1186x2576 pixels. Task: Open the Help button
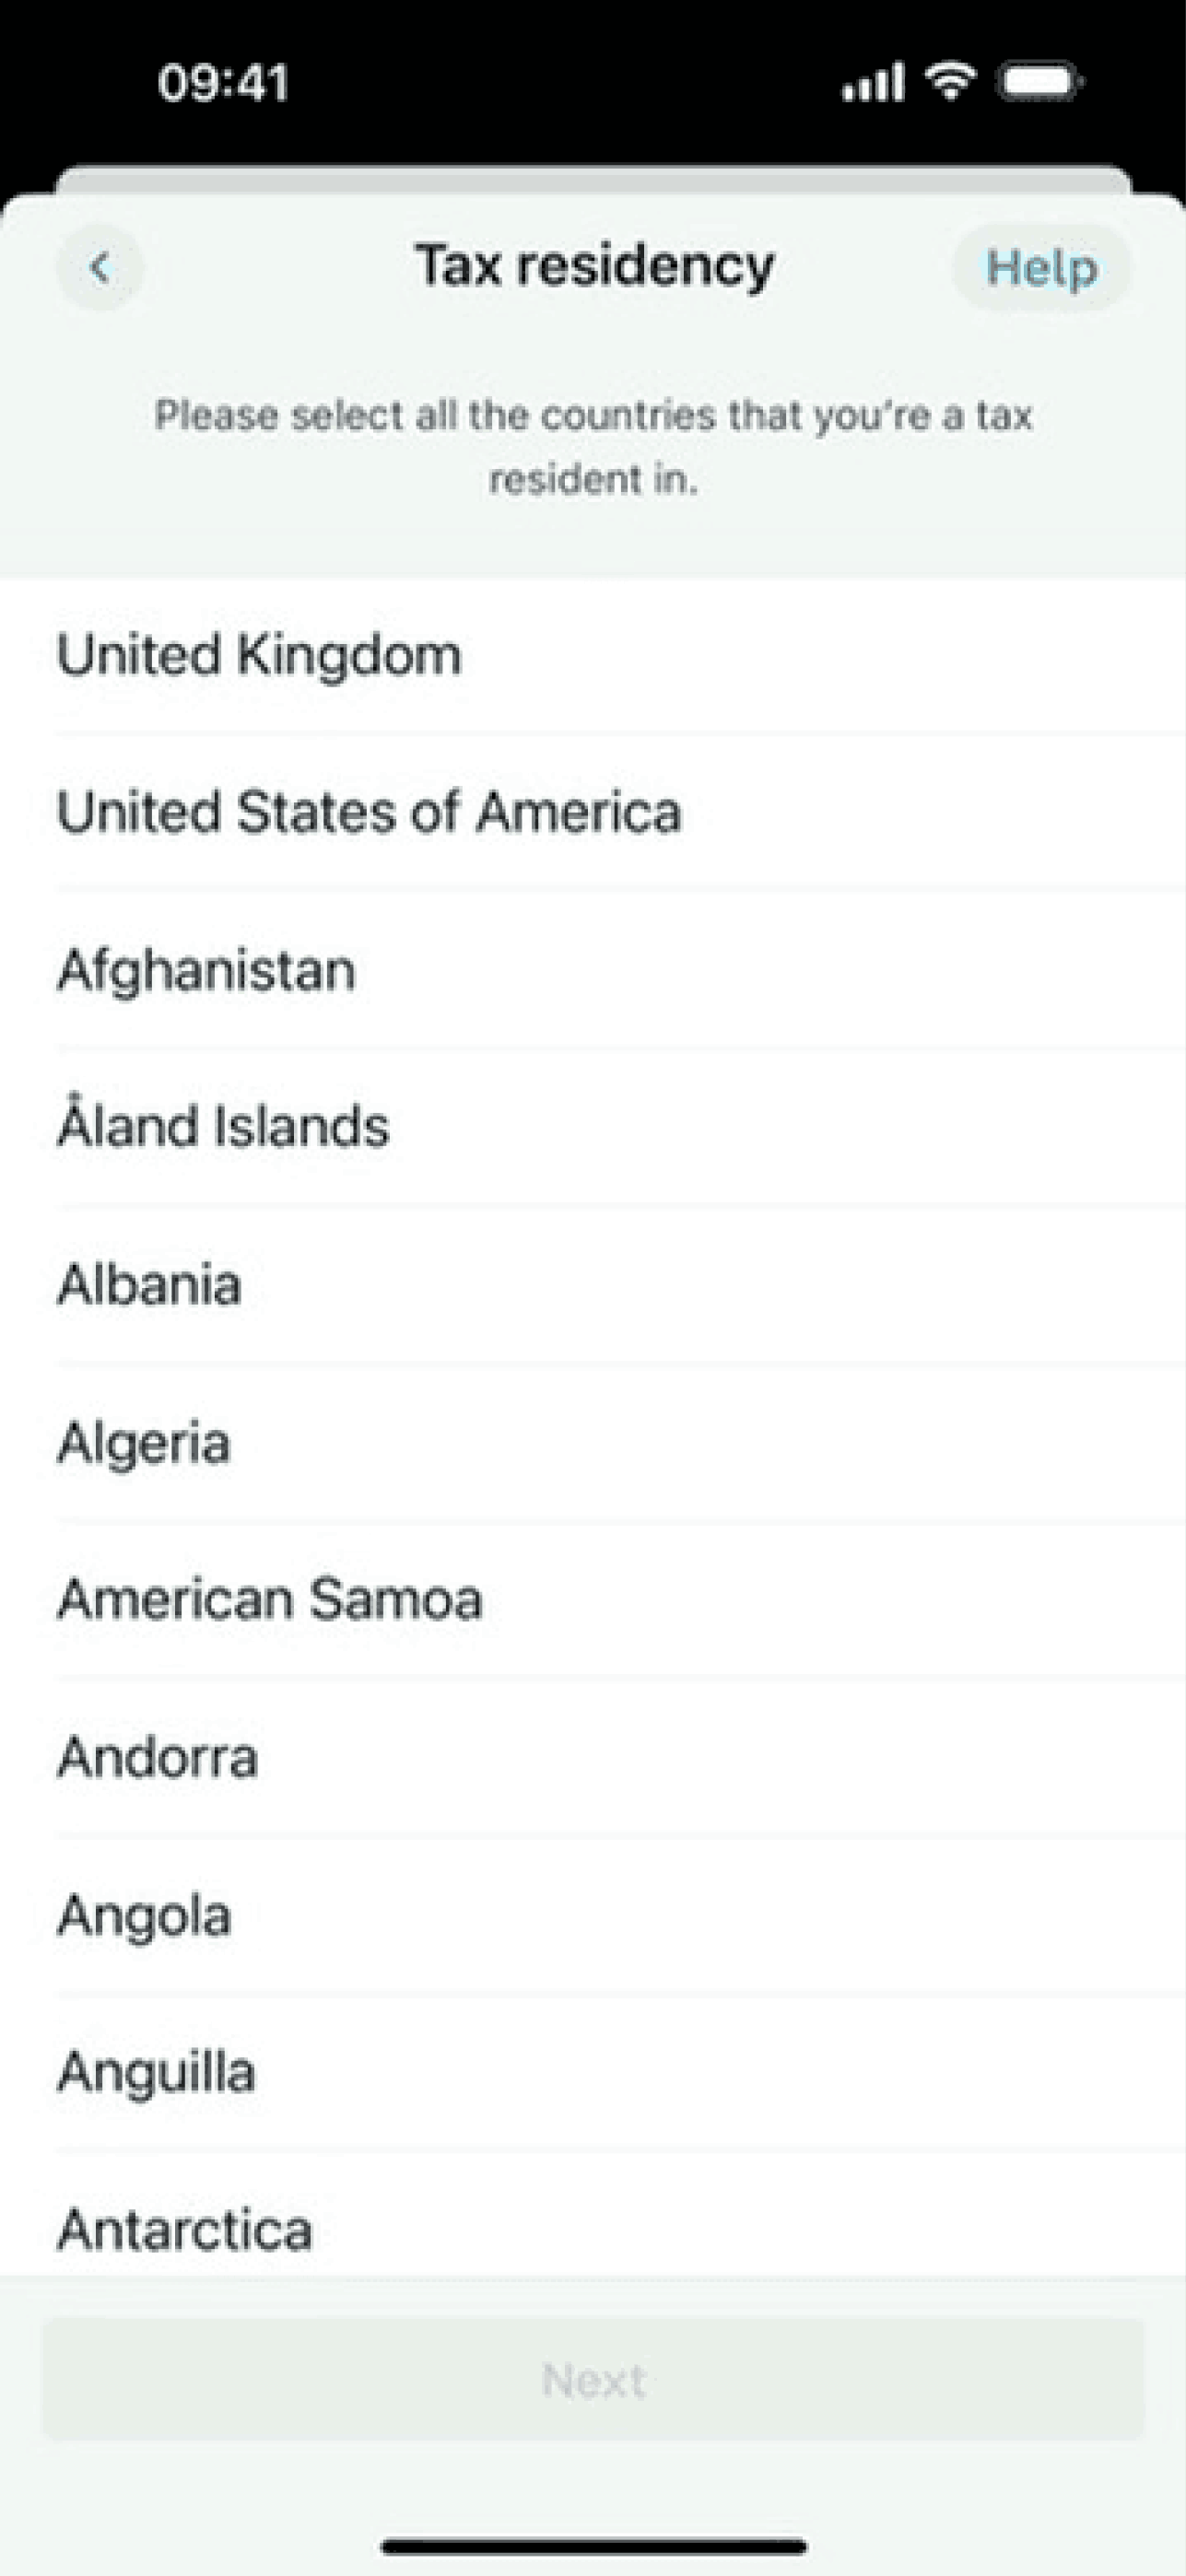(x=1041, y=268)
